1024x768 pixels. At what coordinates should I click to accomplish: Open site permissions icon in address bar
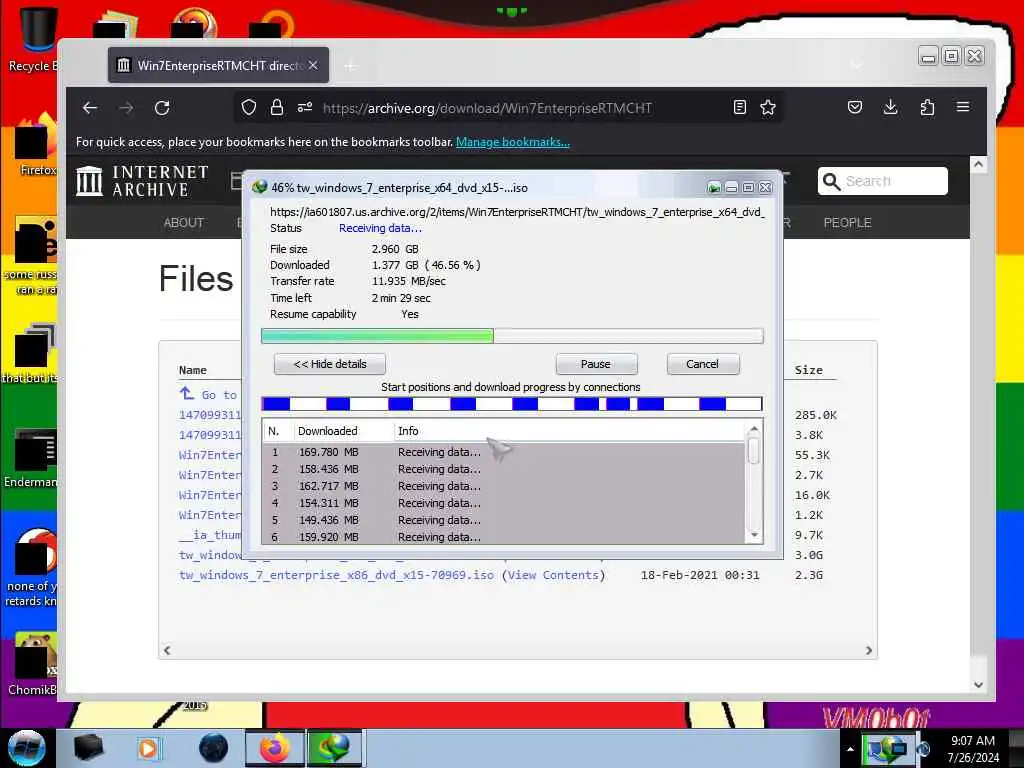click(305, 107)
